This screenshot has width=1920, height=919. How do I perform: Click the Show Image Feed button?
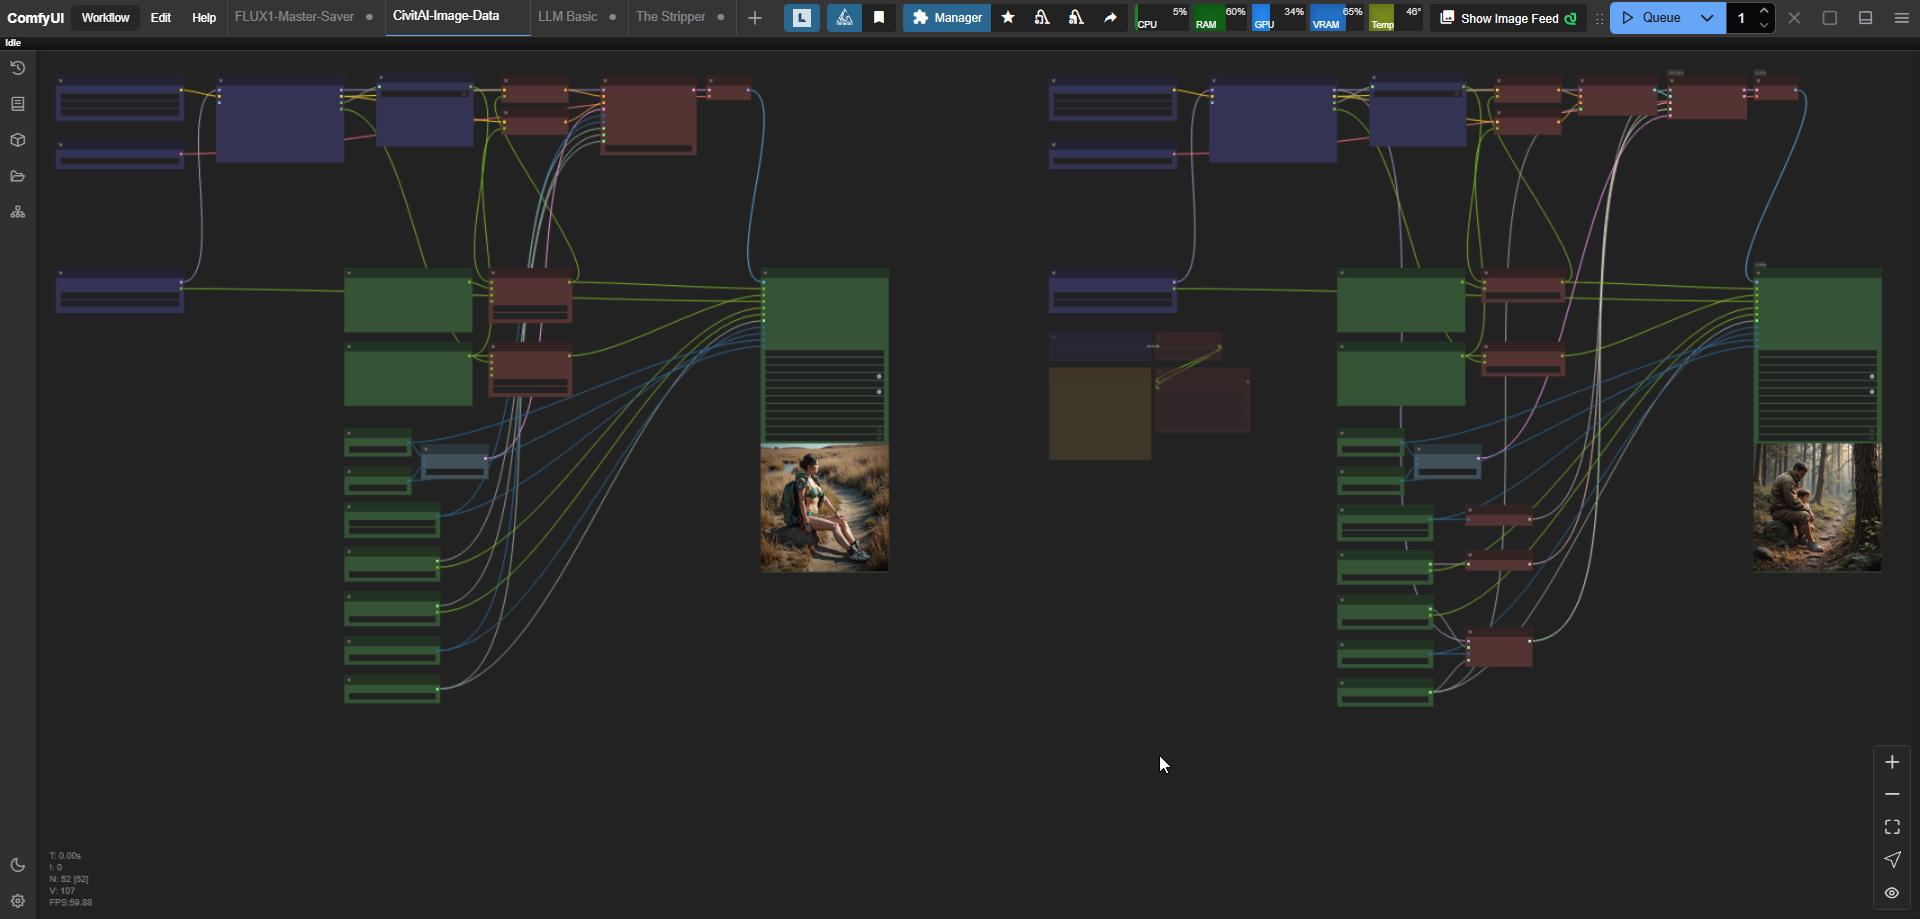1508,18
